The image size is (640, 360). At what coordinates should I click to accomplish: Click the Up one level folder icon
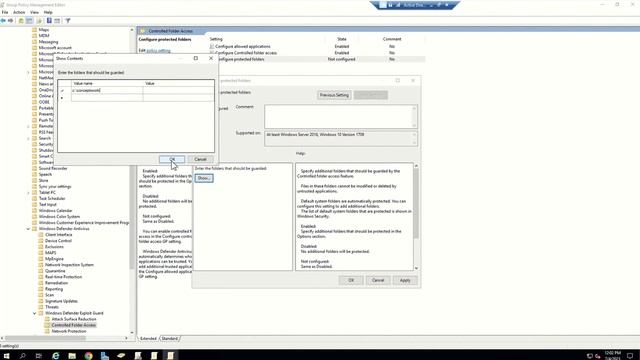[21, 20]
